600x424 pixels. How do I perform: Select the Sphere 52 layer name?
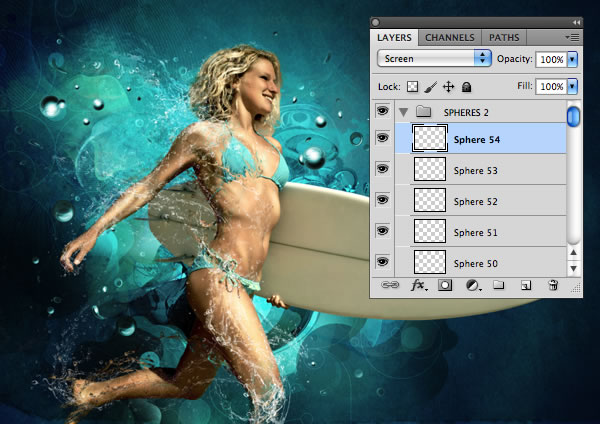(x=476, y=202)
